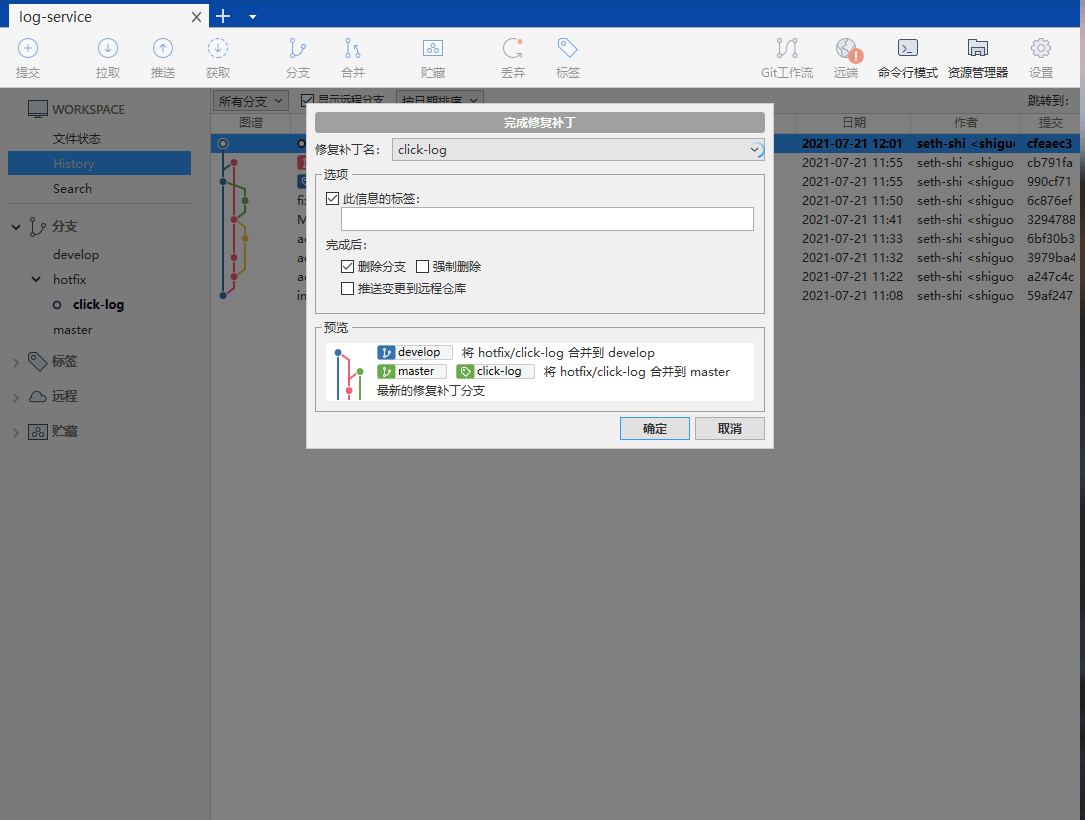The image size is (1085, 820).
Task: Open the date ordering dropdown
Action: pyautogui.click(x=439, y=101)
